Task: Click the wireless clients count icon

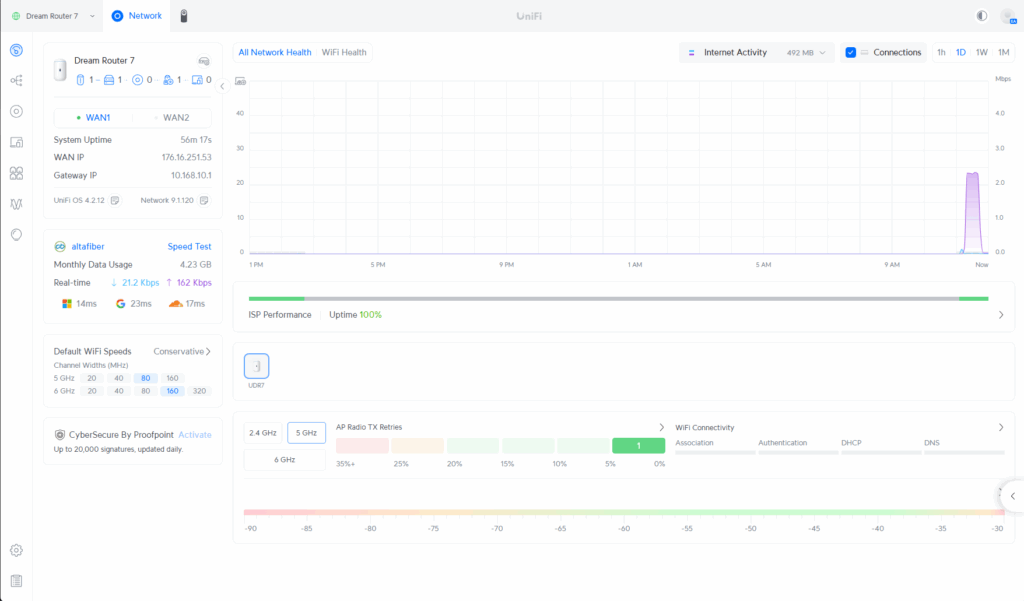Action: [x=168, y=80]
